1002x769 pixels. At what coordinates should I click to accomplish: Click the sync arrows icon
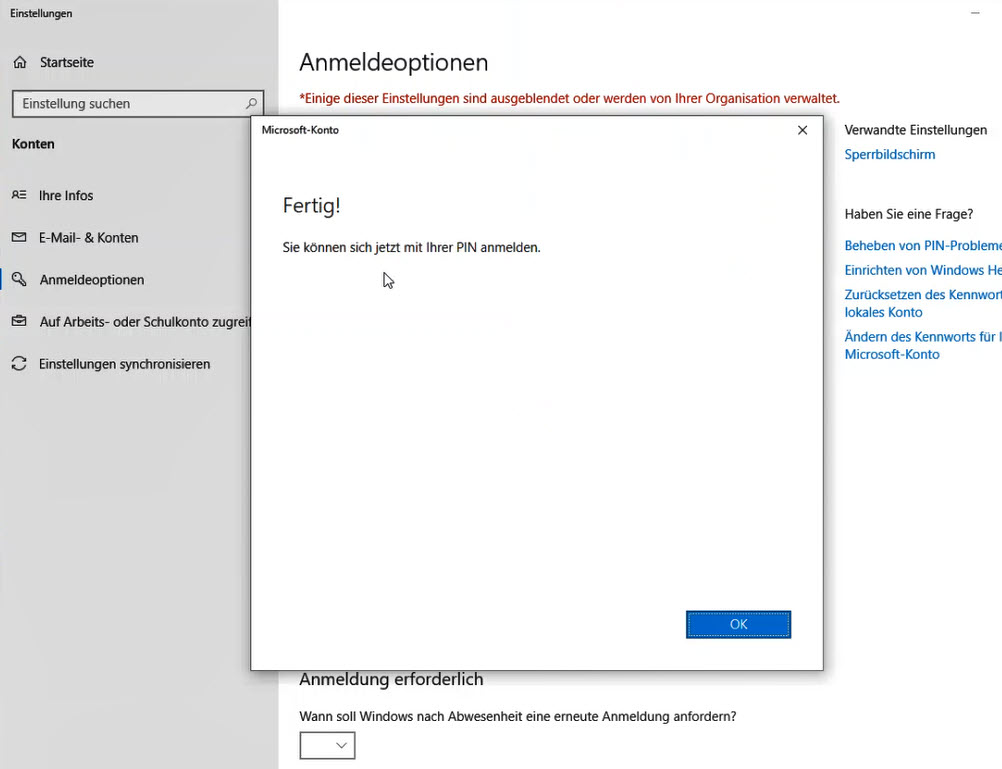pyautogui.click(x=19, y=364)
